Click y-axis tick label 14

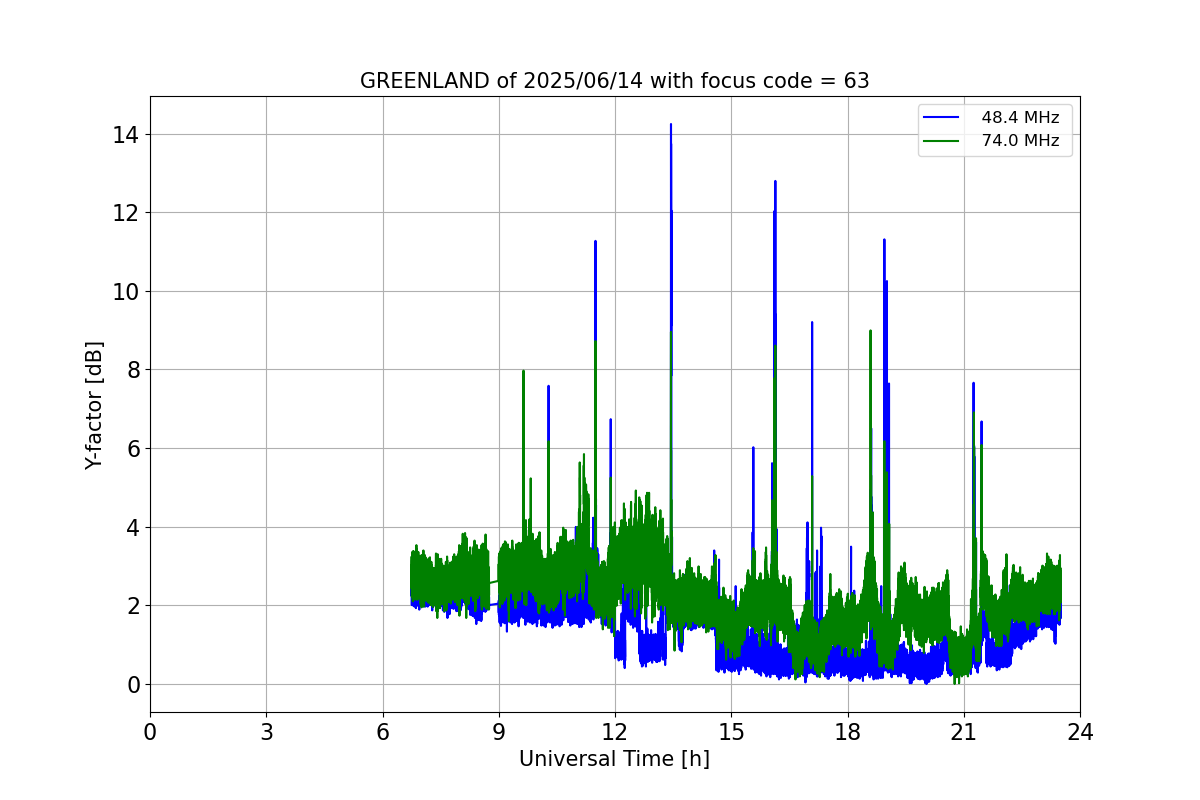pyautogui.click(x=128, y=134)
